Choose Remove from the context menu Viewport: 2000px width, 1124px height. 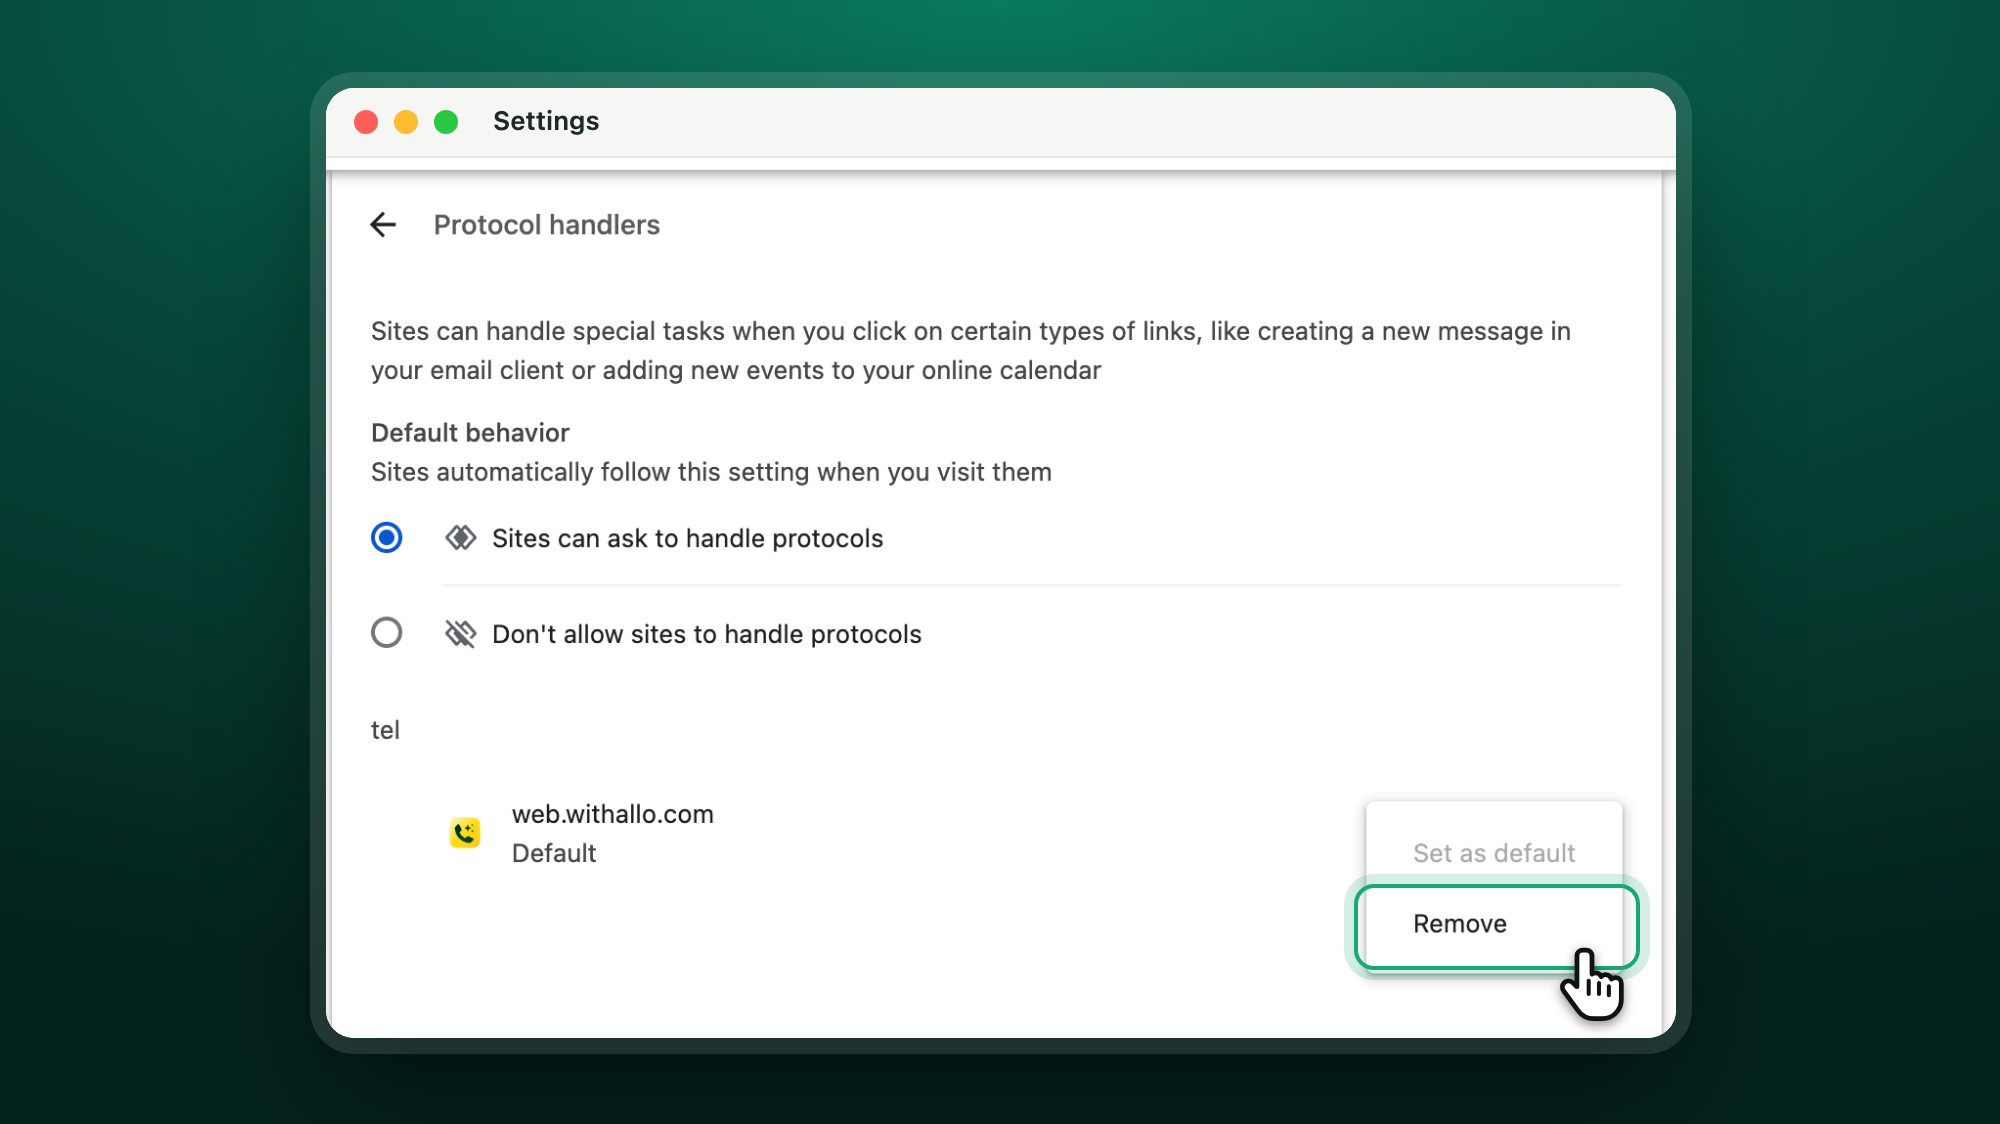tap(1496, 925)
